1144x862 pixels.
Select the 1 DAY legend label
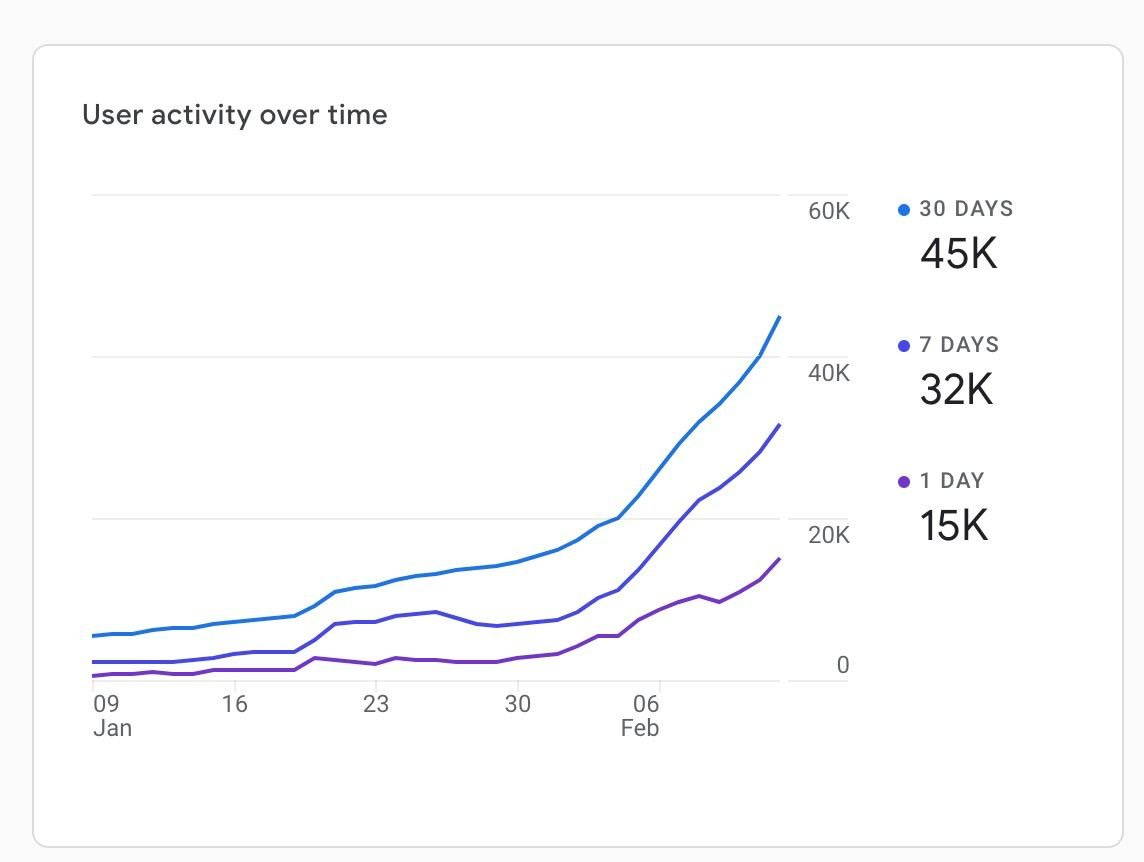951,480
